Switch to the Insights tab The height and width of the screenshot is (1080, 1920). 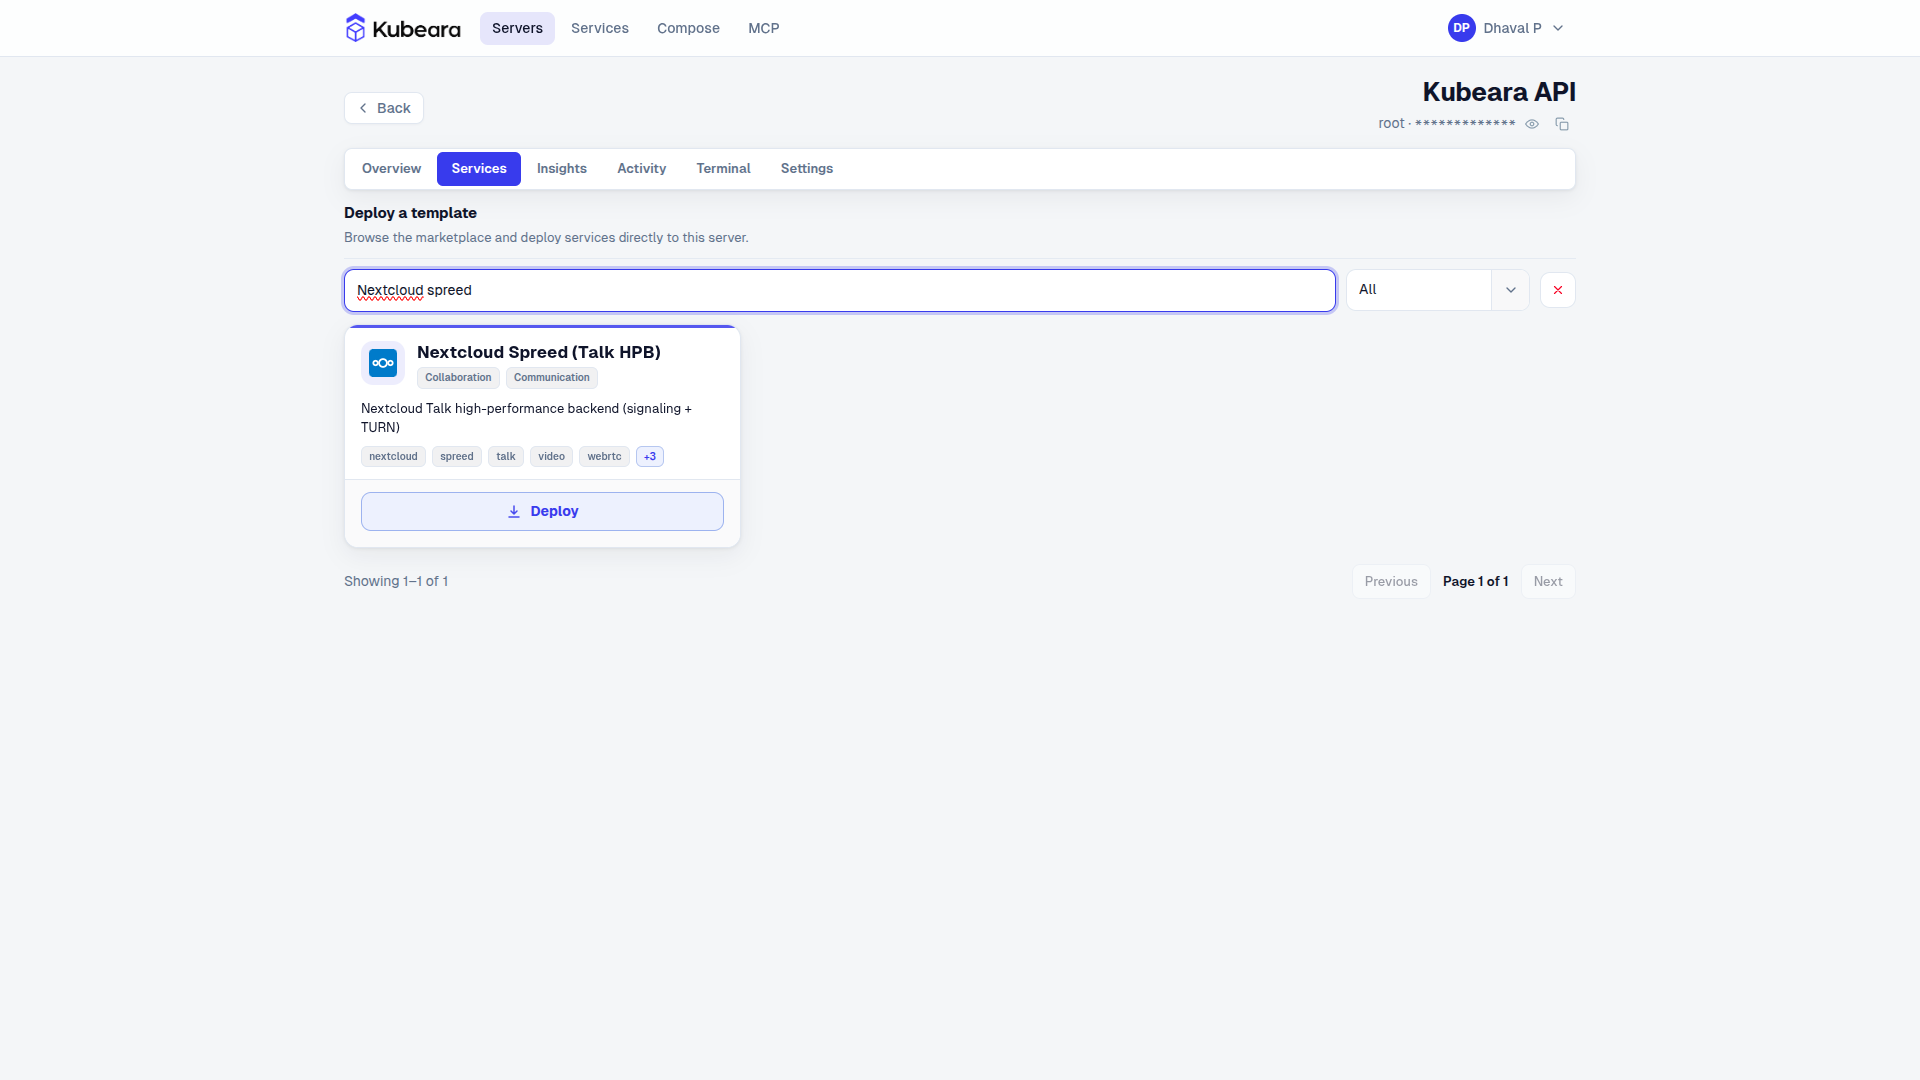pyautogui.click(x=562, y=169)
